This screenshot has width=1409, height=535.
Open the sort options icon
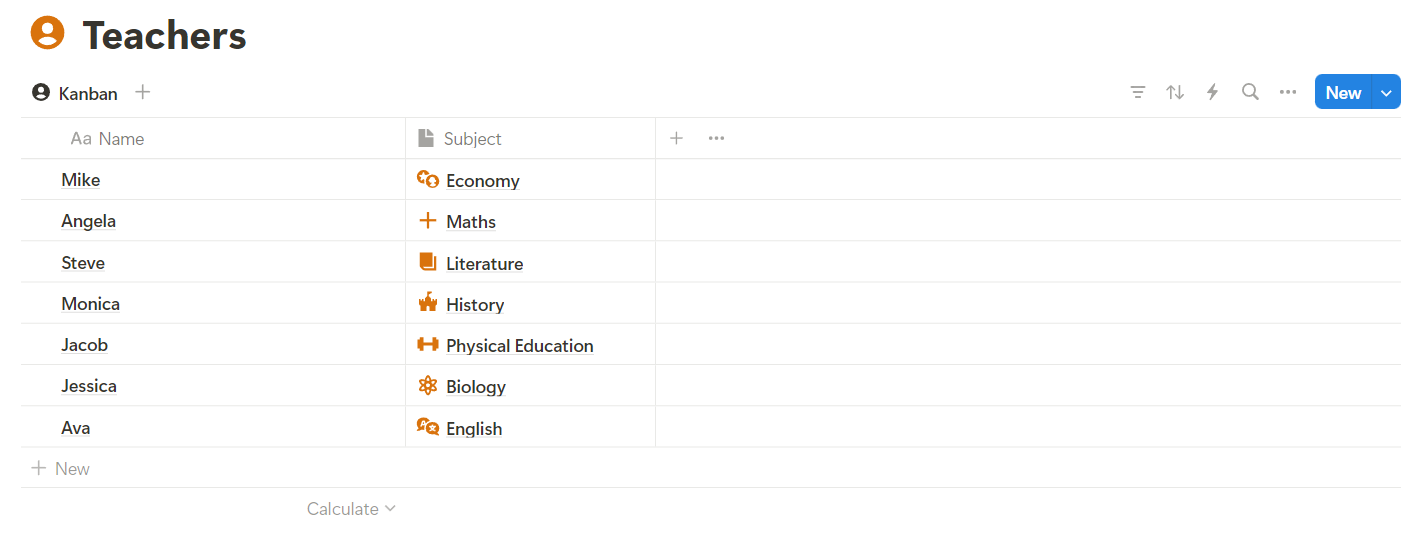click(x=1175, y=92)
